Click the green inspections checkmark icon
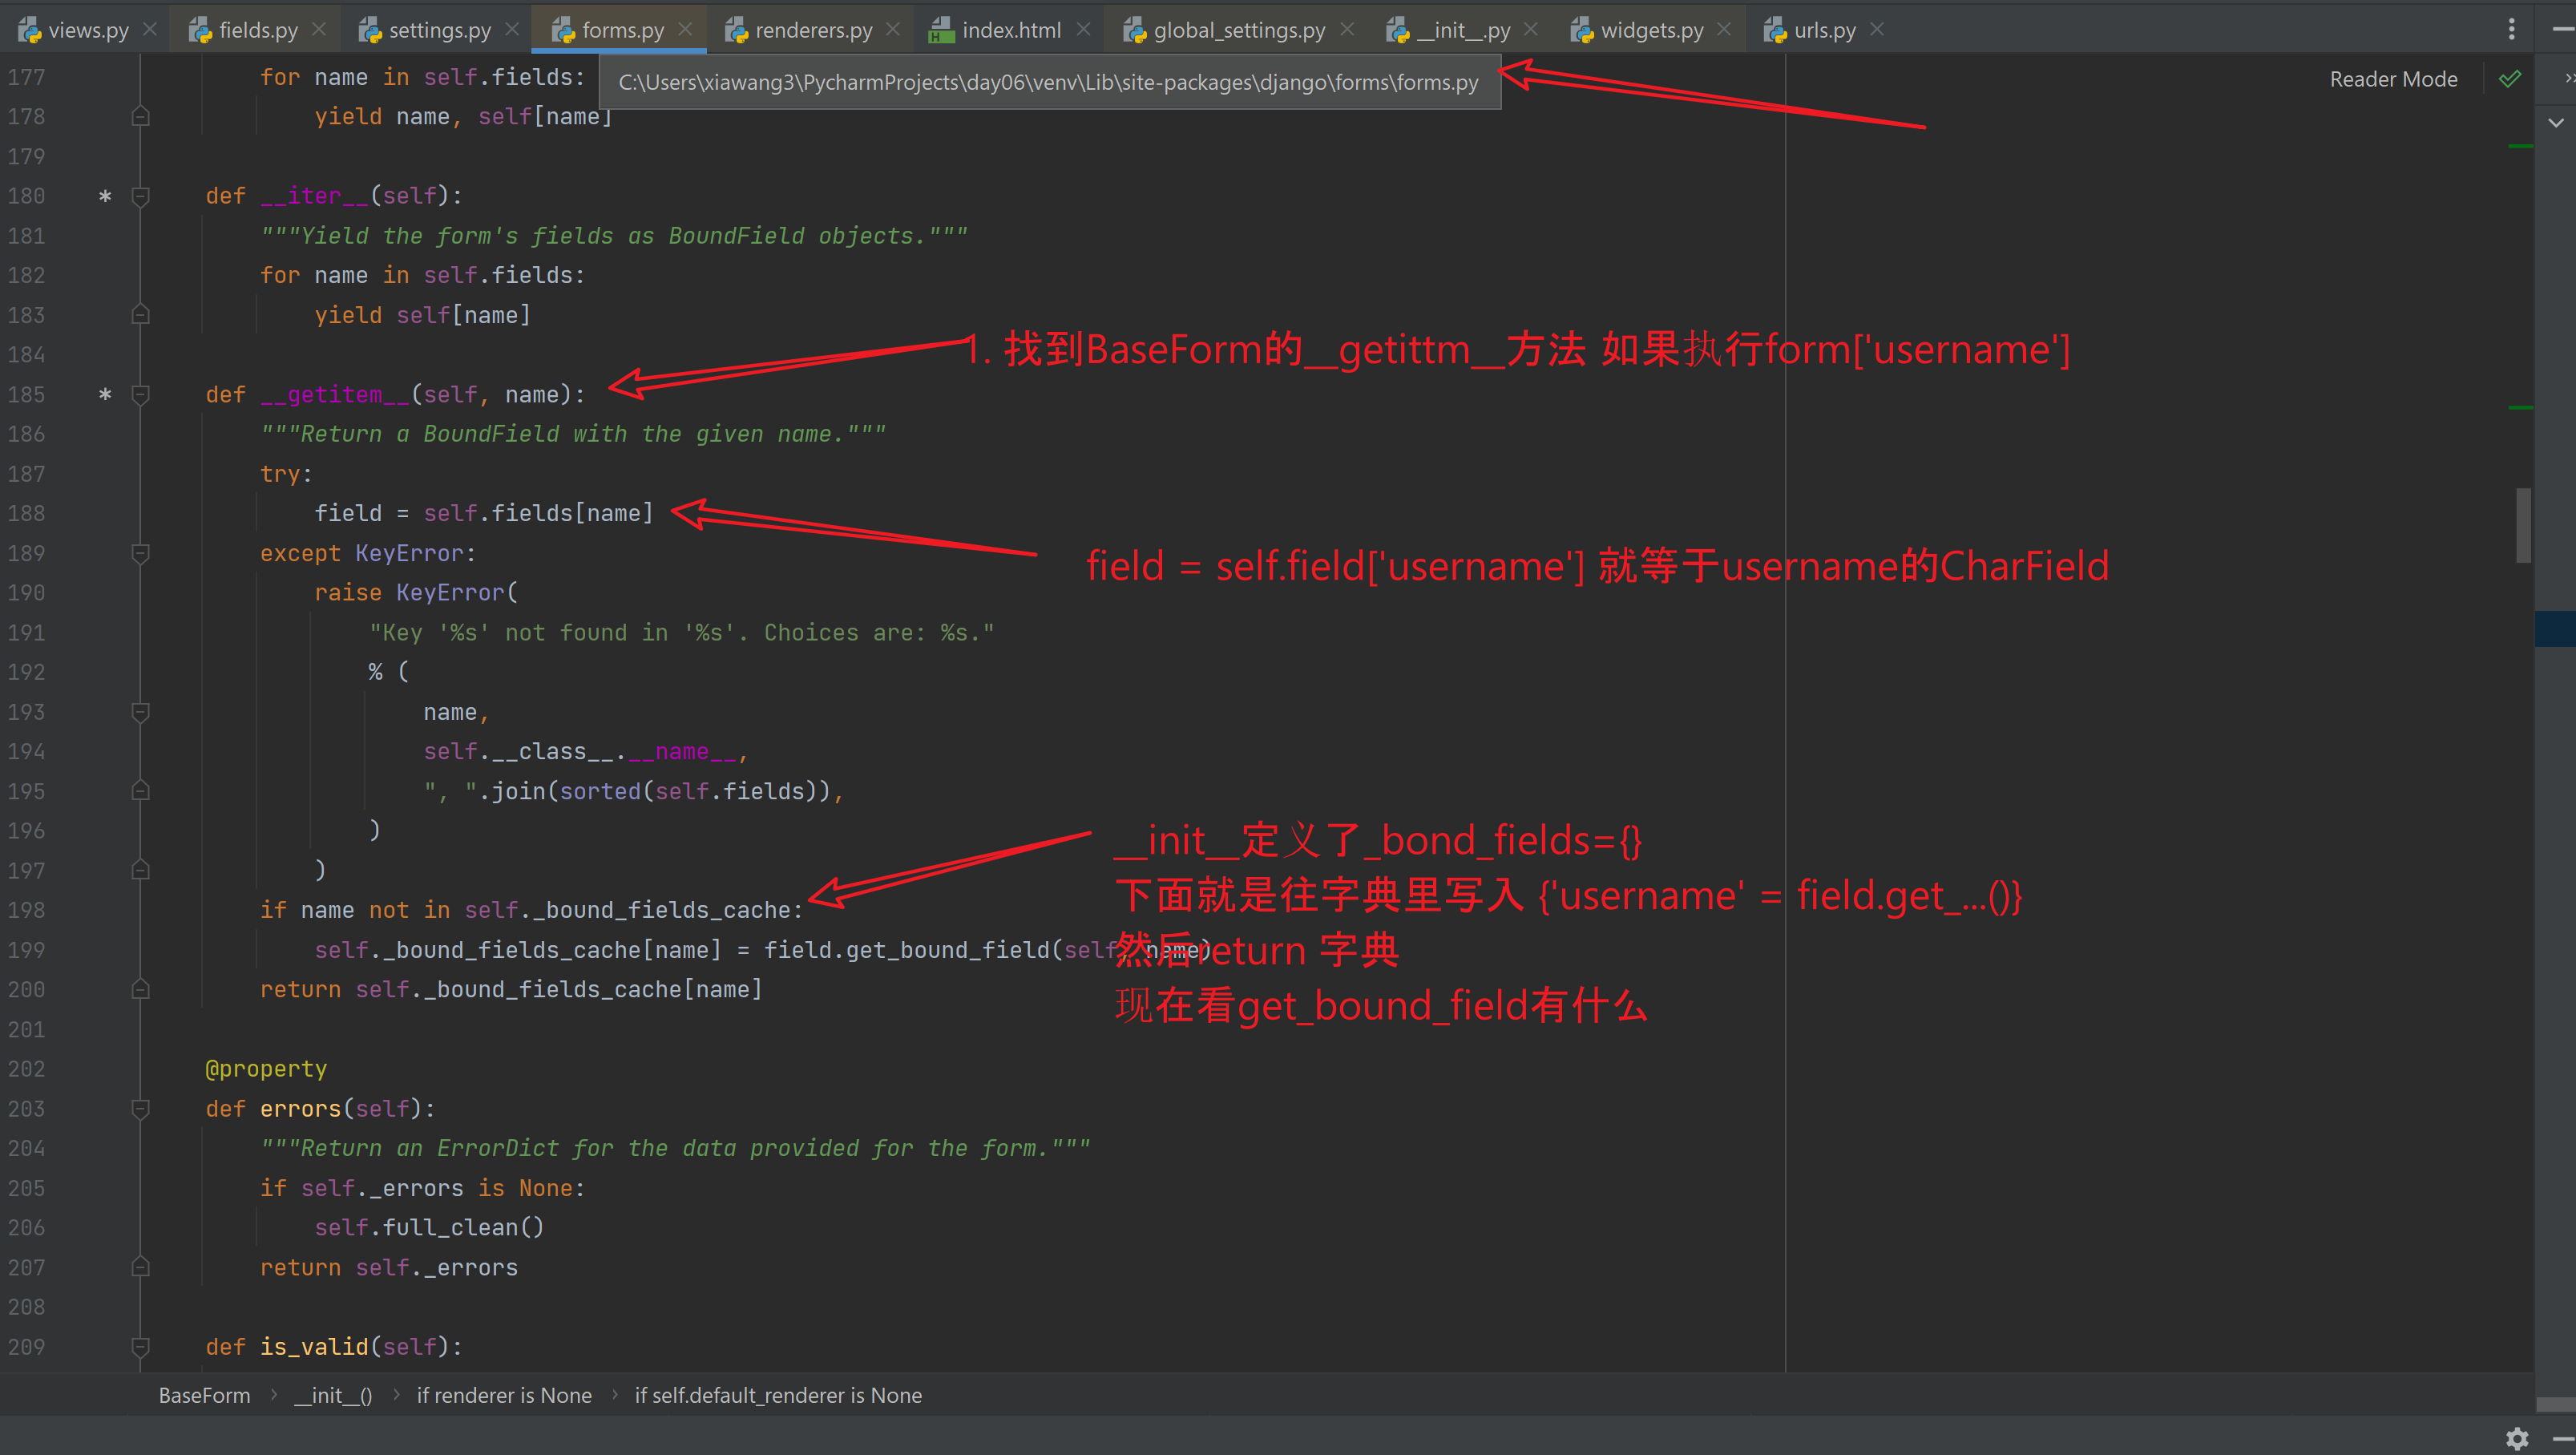The image size is (2576, 1455). click(2509, 79)
